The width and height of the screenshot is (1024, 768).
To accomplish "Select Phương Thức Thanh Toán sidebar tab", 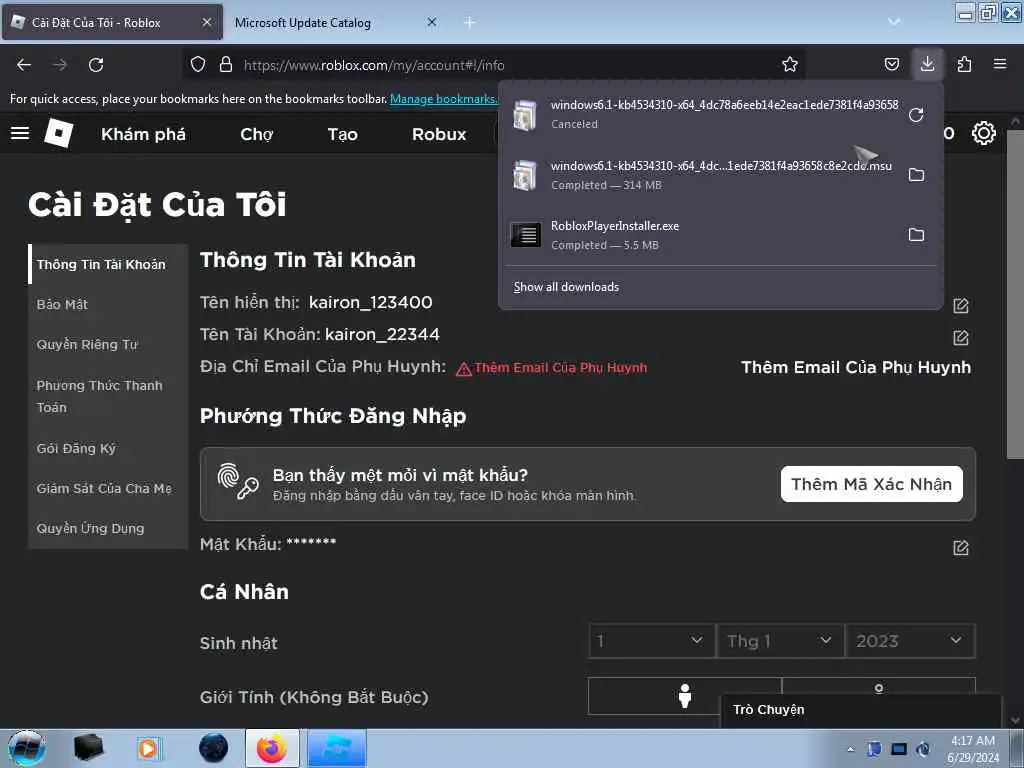I will [x=108, y=396].
